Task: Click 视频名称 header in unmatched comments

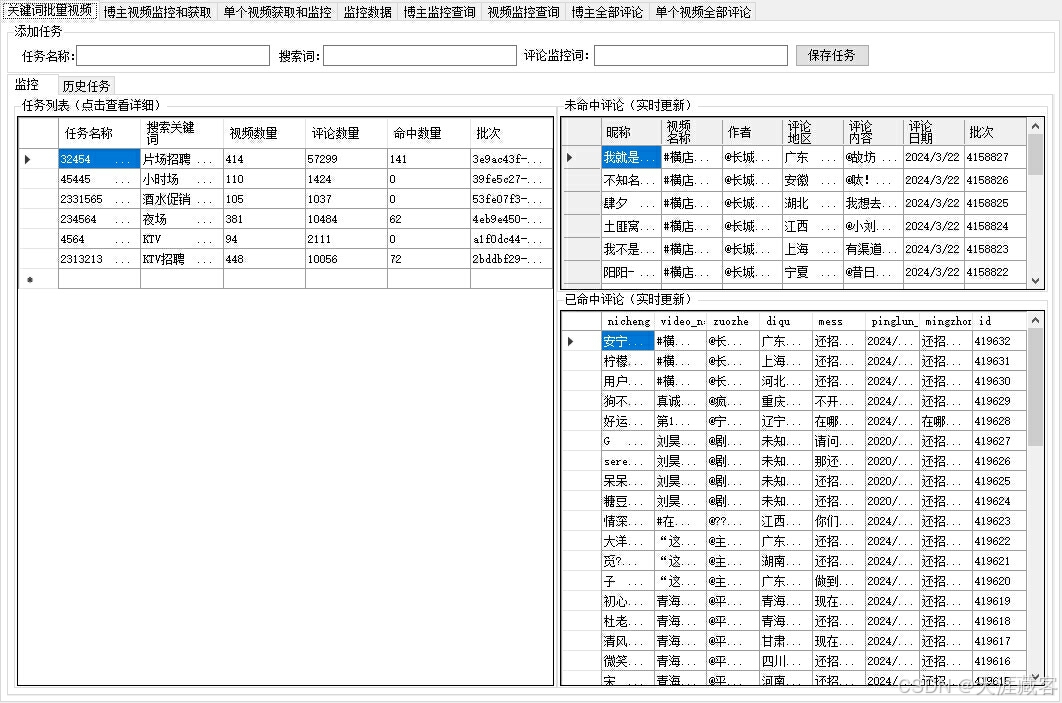Action: tap(691, 132)
